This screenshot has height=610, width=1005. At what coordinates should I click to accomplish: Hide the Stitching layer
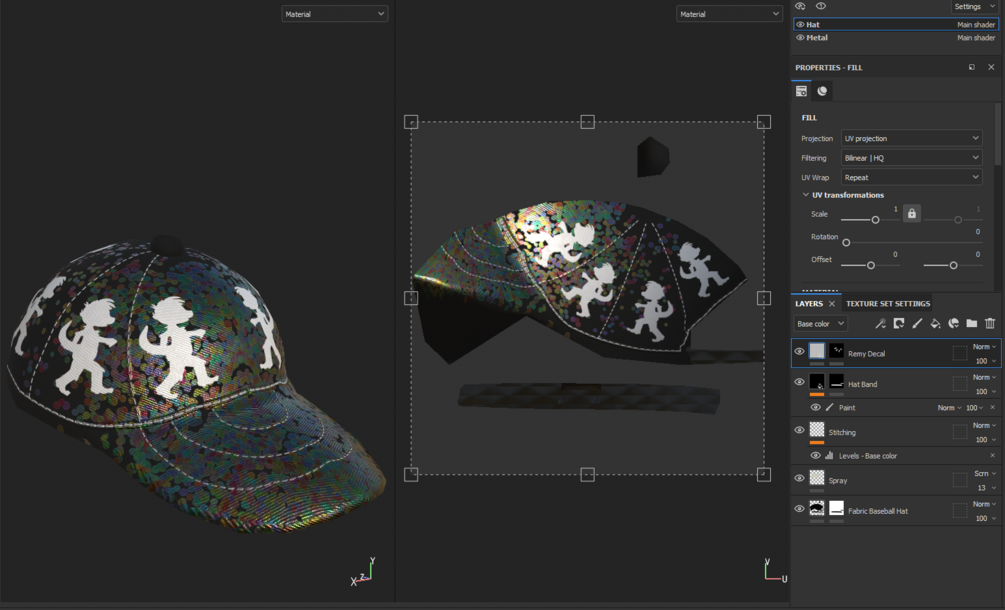(799, 430)
